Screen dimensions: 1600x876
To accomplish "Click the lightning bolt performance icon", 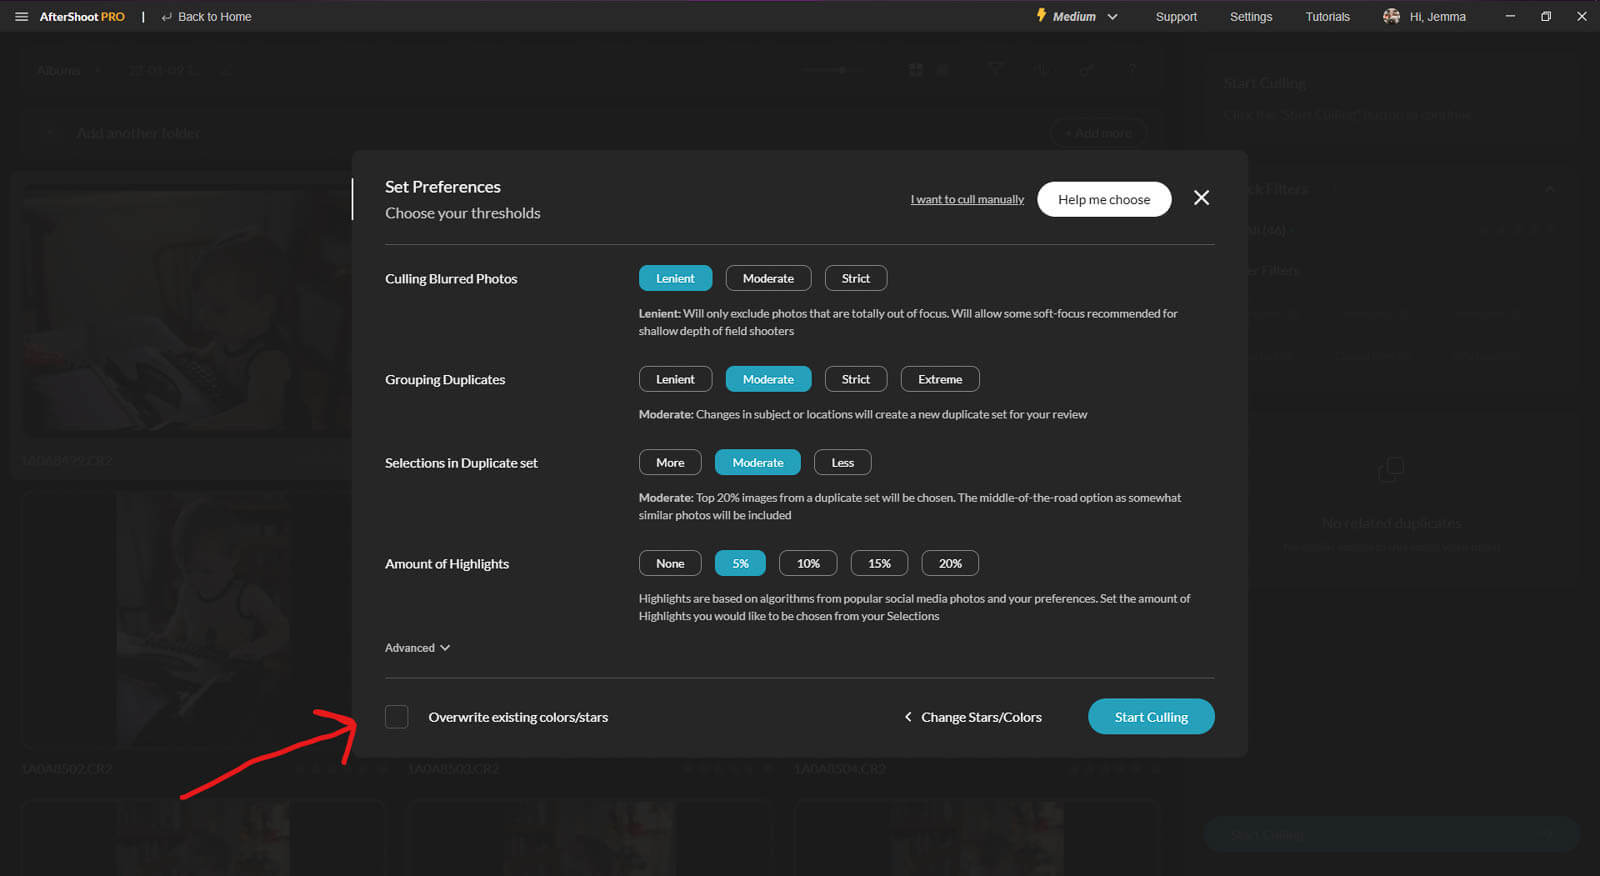I will pos(1041,16).
